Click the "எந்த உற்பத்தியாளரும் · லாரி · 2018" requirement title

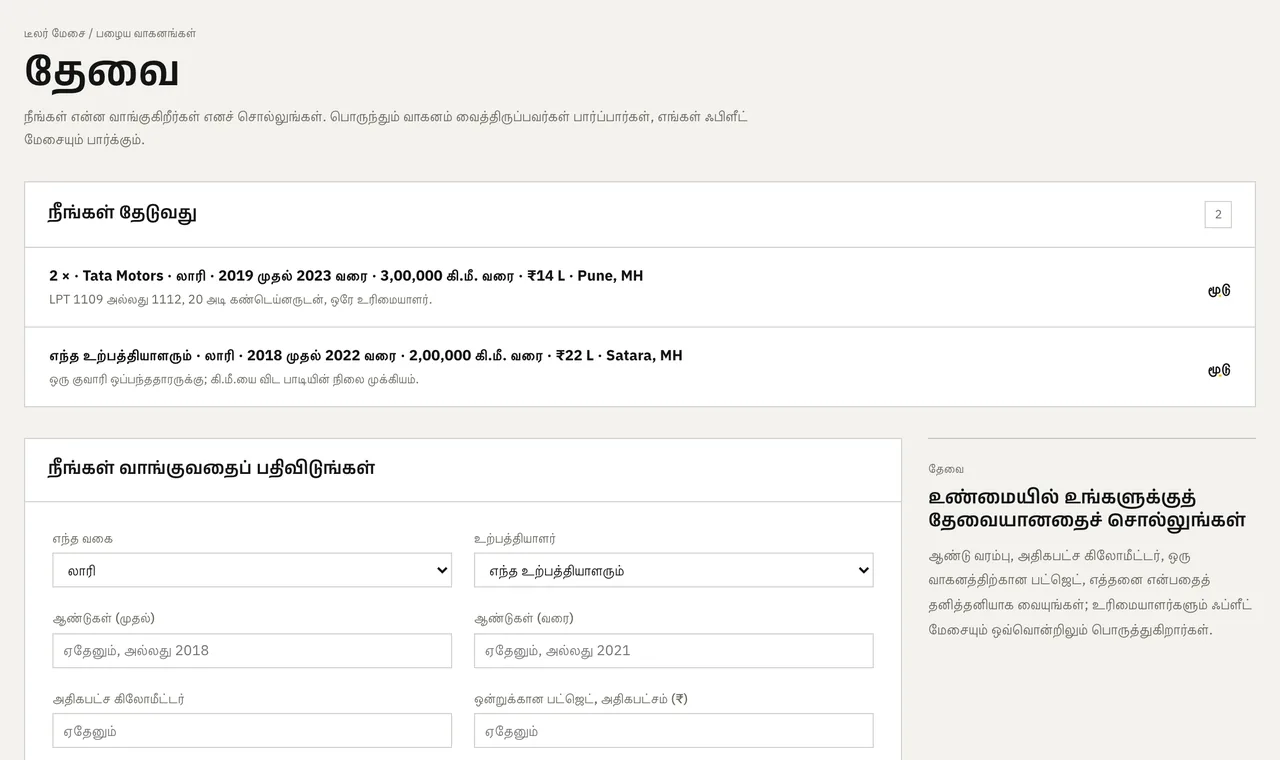[366, 355]
